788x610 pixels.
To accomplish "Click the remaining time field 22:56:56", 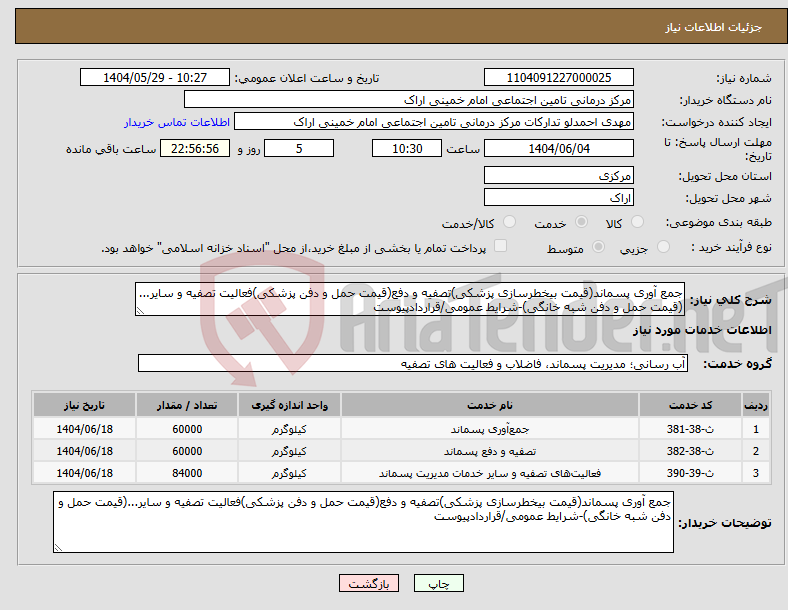I will tap(195, 148).
